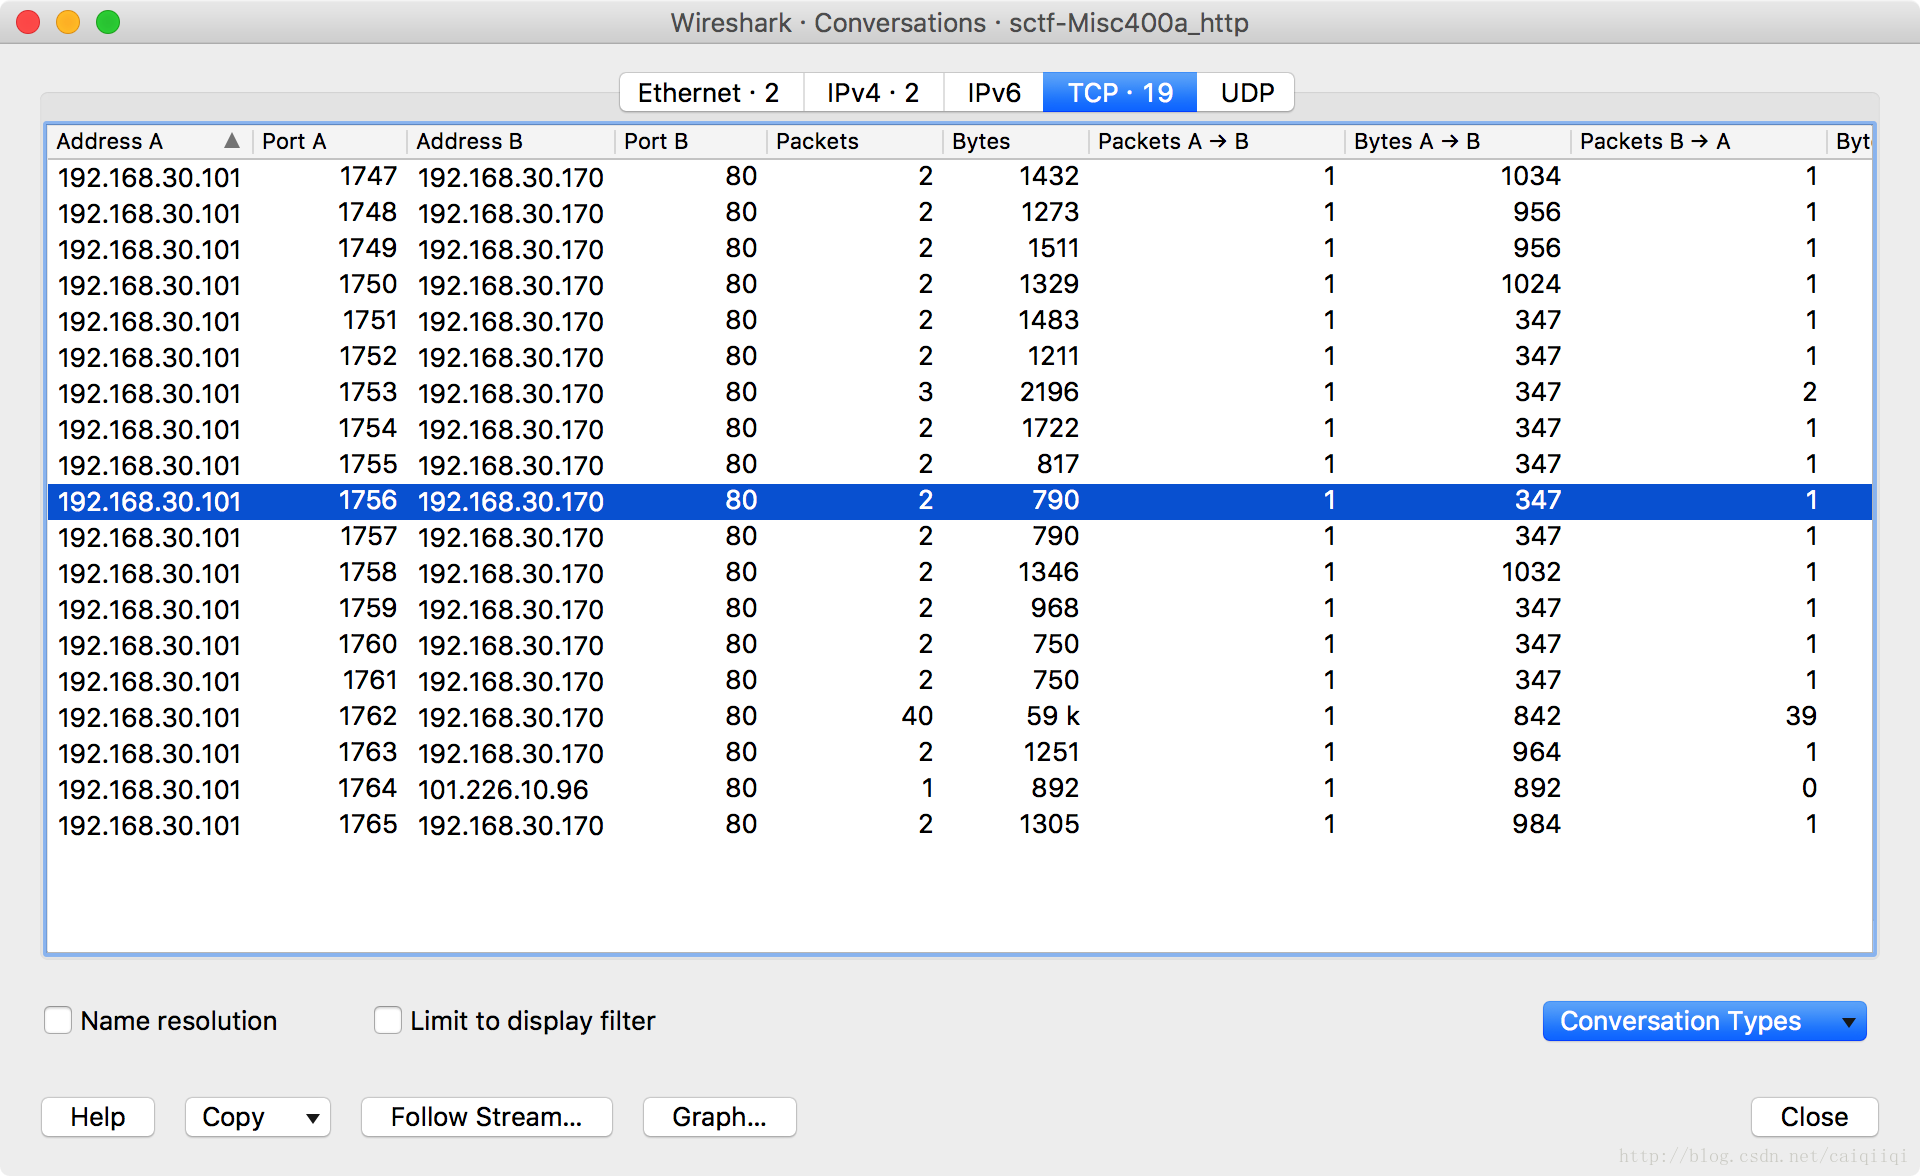
Task: Select the conversation row with port 1761
Action: click(960, 681)
